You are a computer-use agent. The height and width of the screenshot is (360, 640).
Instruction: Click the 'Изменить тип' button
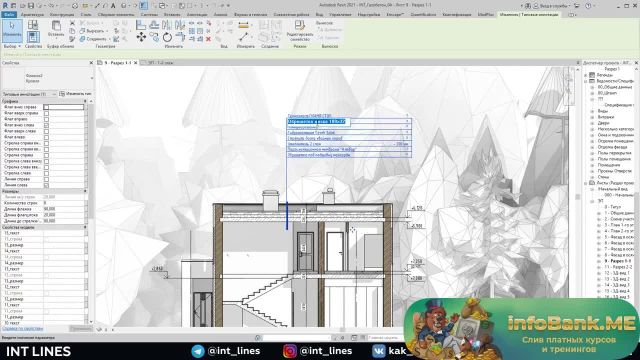(x=76, y=94)
